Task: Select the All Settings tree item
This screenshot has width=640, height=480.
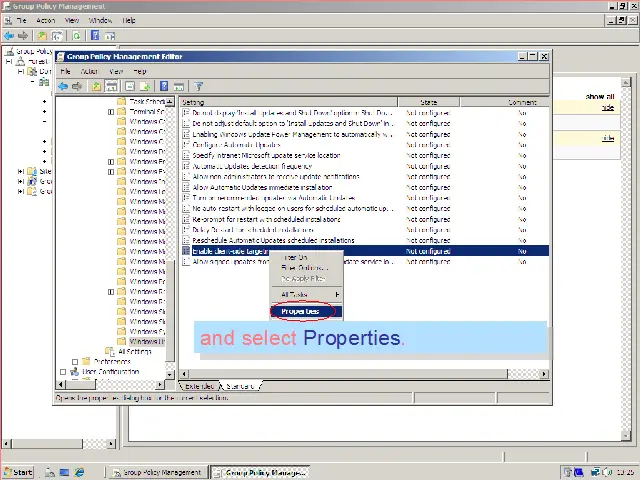Action: [x=135, y=351]
